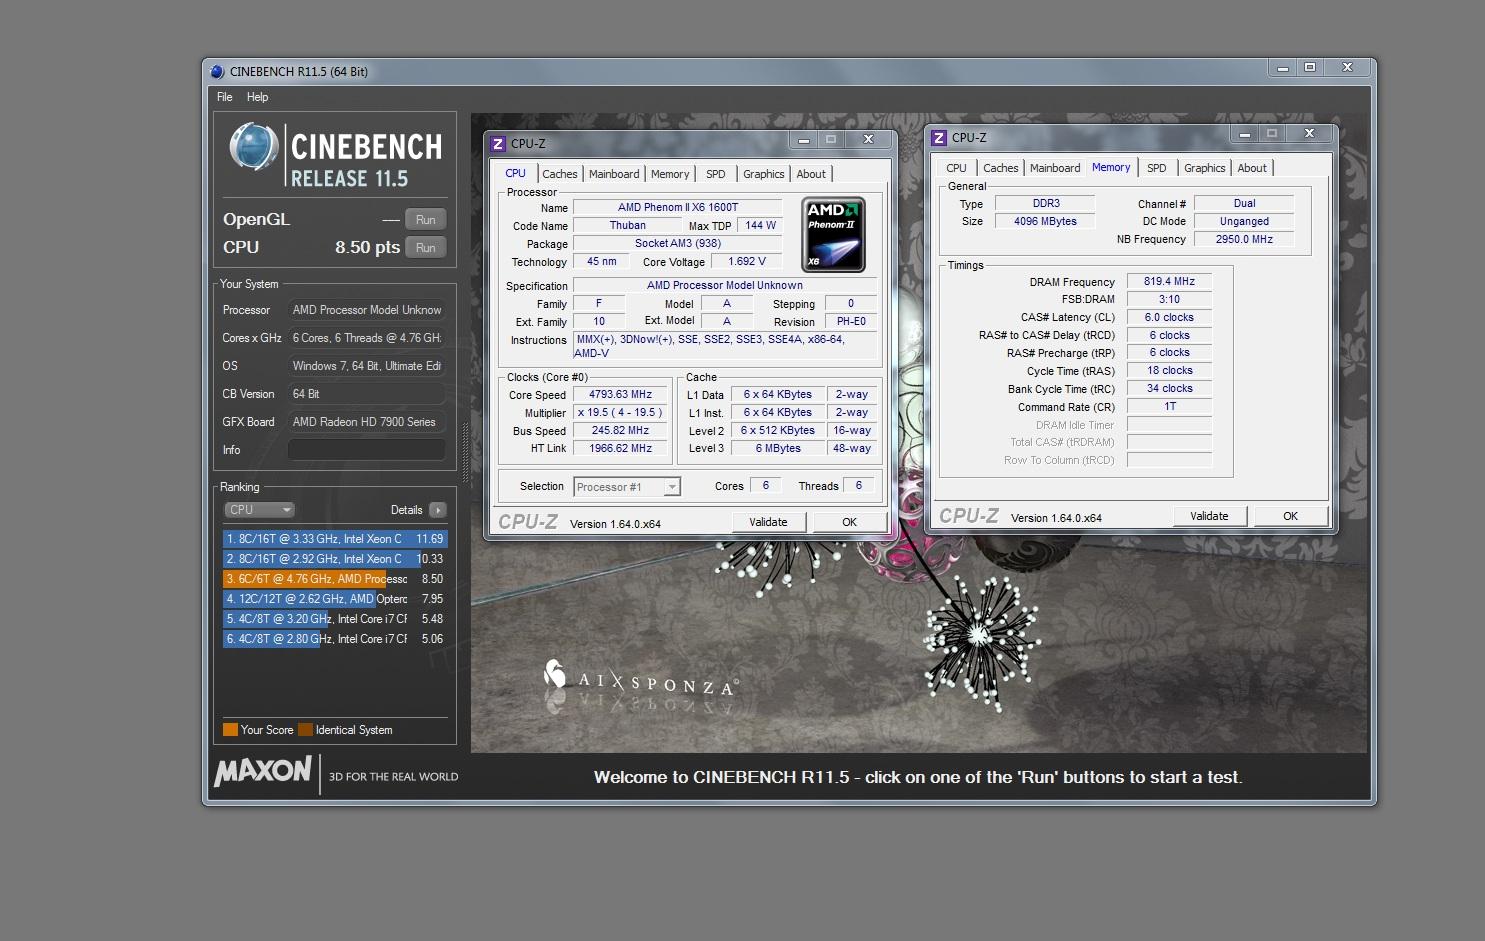Click the NB Frequency value 2950.0 MHz
Screen dimensions: 1485x941
tap(1244, 240)
